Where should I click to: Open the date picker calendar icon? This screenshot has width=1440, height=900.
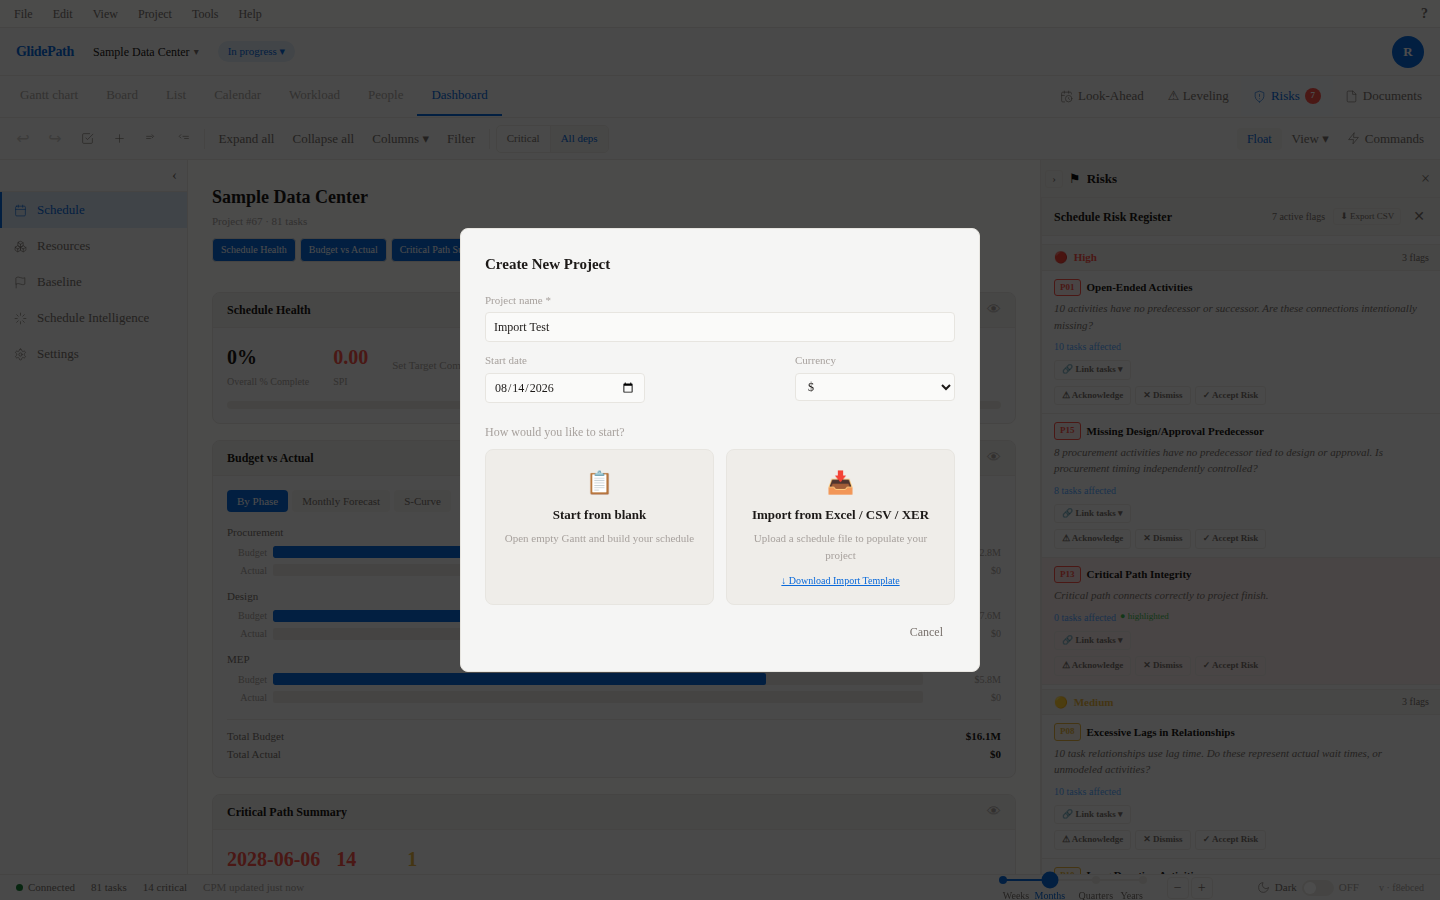(628, 388)
